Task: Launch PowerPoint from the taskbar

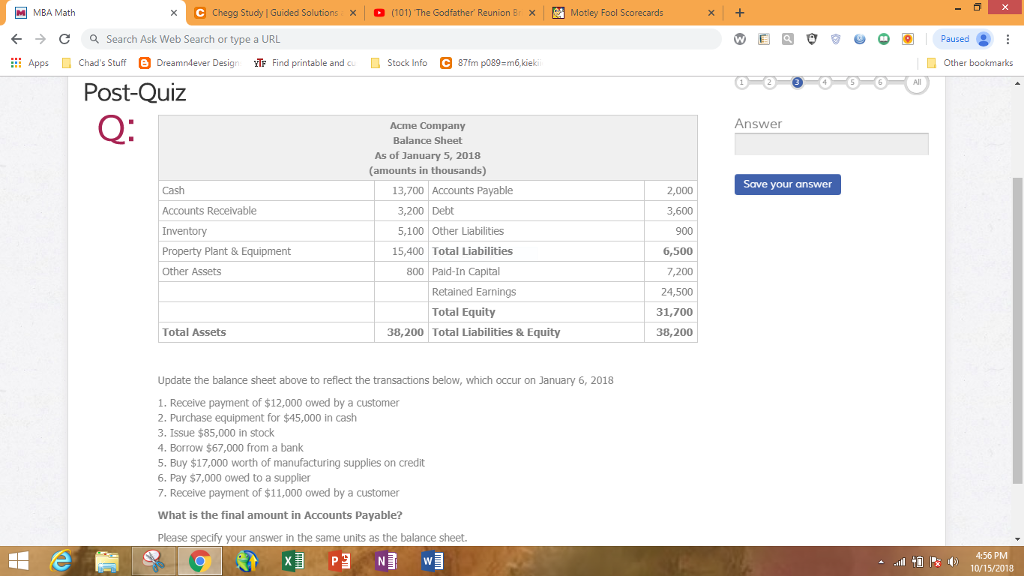Action: (338, 560)
